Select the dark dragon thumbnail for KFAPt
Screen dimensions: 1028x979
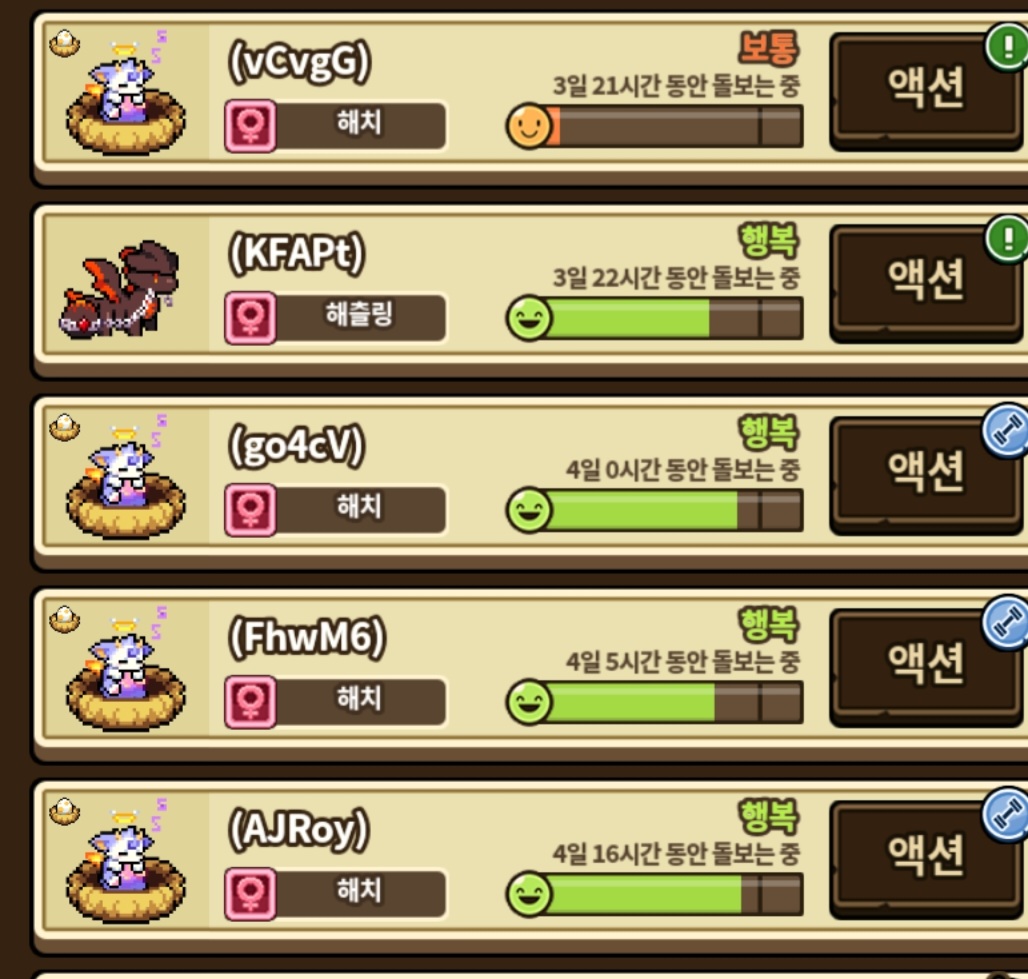[x=121, y=289]
